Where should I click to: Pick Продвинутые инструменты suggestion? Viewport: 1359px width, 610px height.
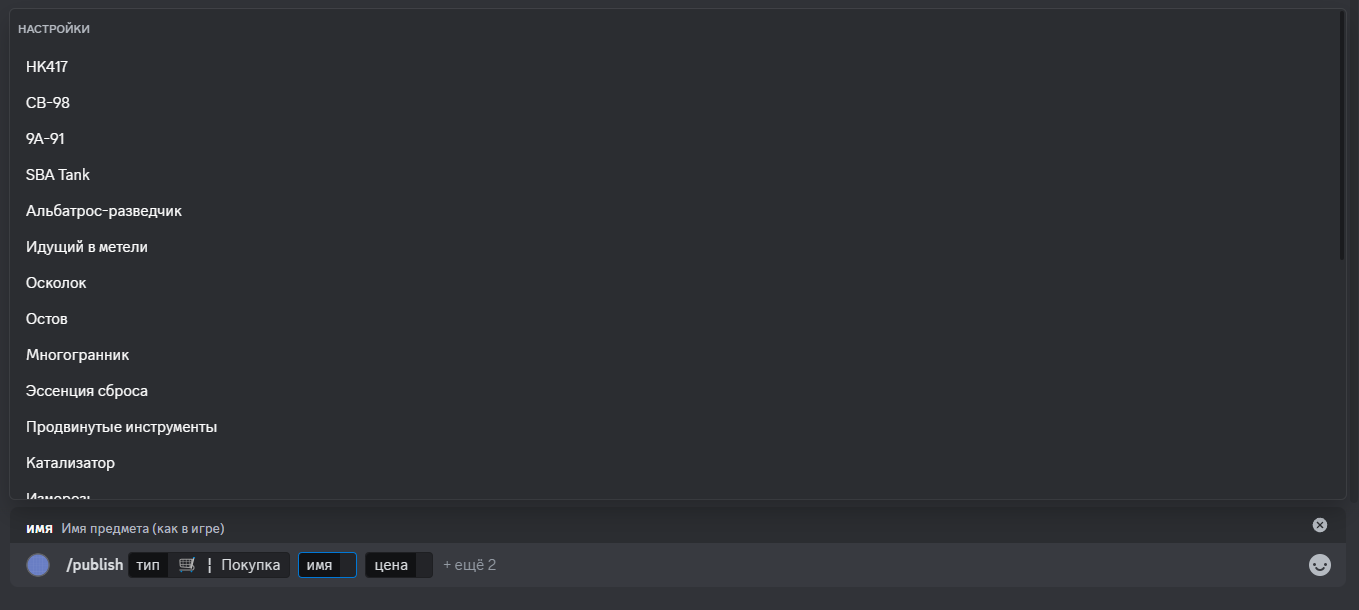pyautogui.click(x=676, y=427)
